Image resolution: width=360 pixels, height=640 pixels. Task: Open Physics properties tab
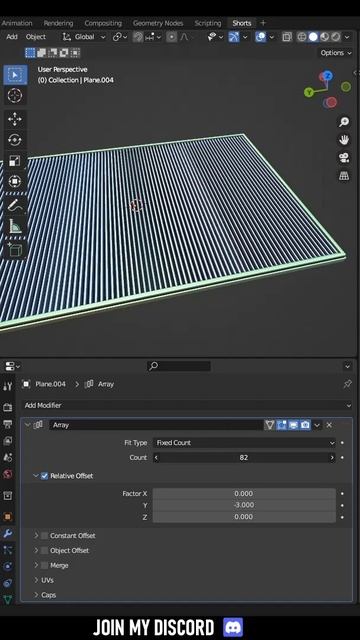(7, 567)
